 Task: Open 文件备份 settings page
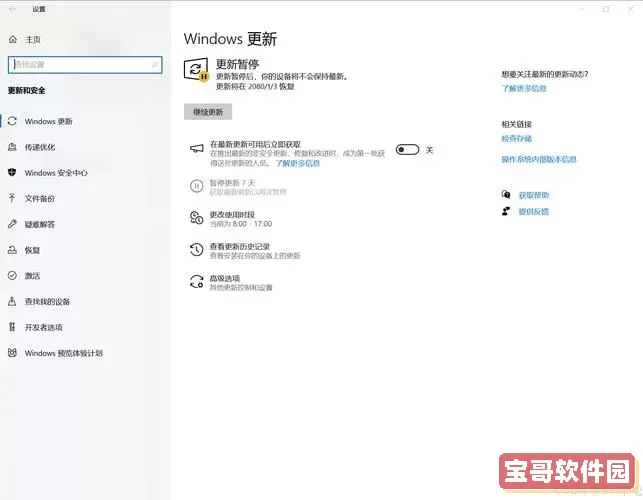40,199
